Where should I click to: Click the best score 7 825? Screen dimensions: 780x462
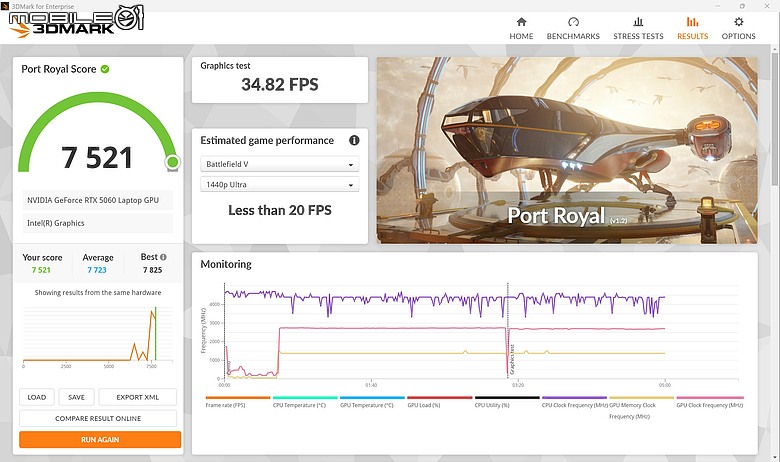[152, 270]
